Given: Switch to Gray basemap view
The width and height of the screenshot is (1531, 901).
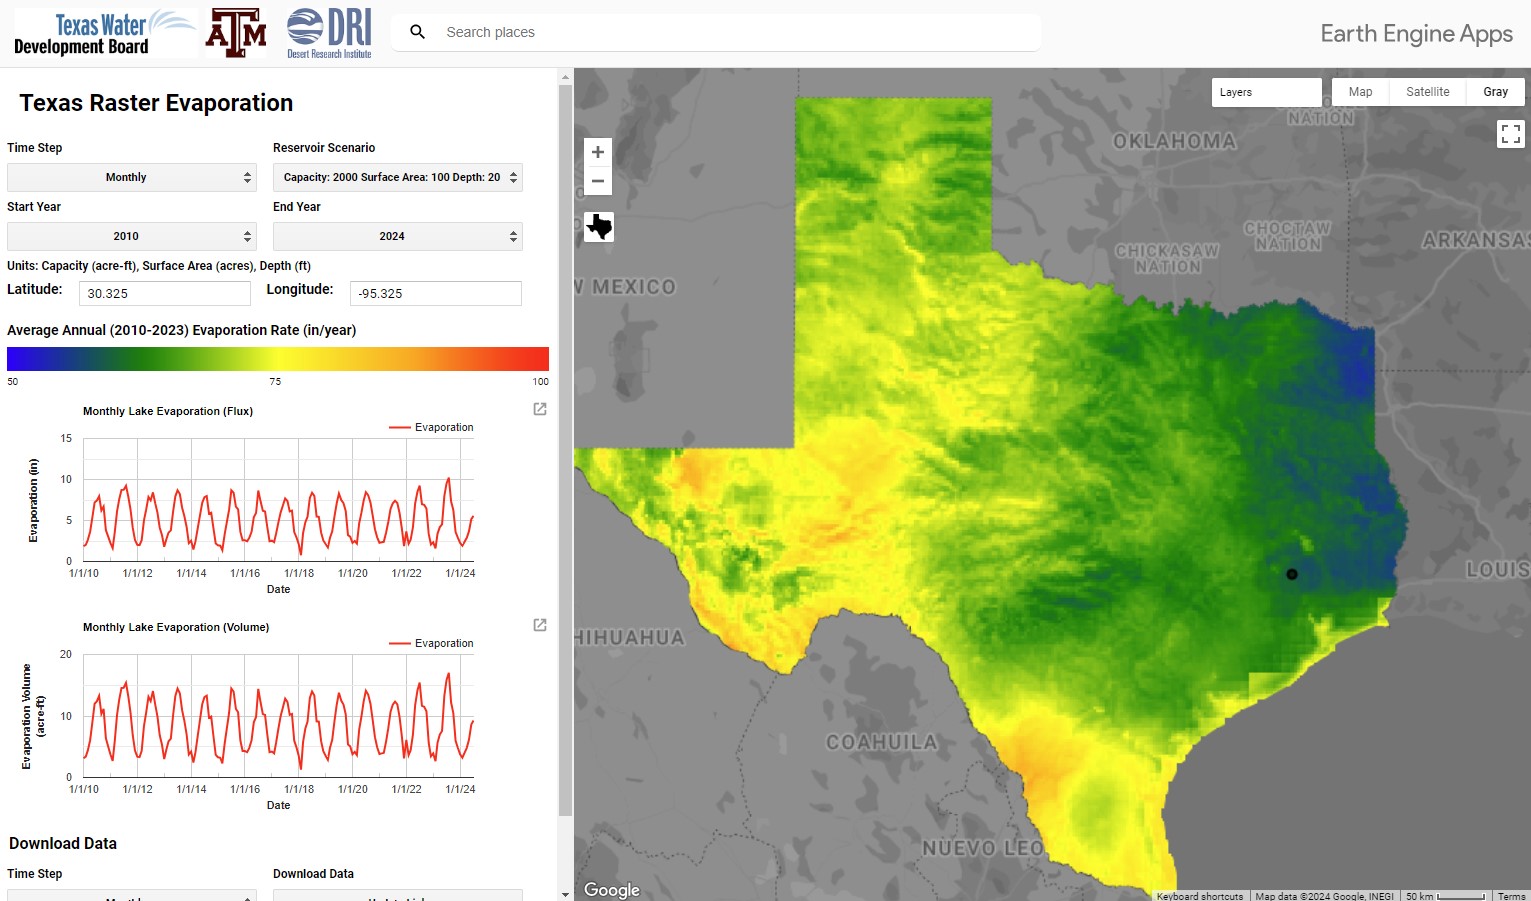Looking at the screenshot, I should (1495, 92).
